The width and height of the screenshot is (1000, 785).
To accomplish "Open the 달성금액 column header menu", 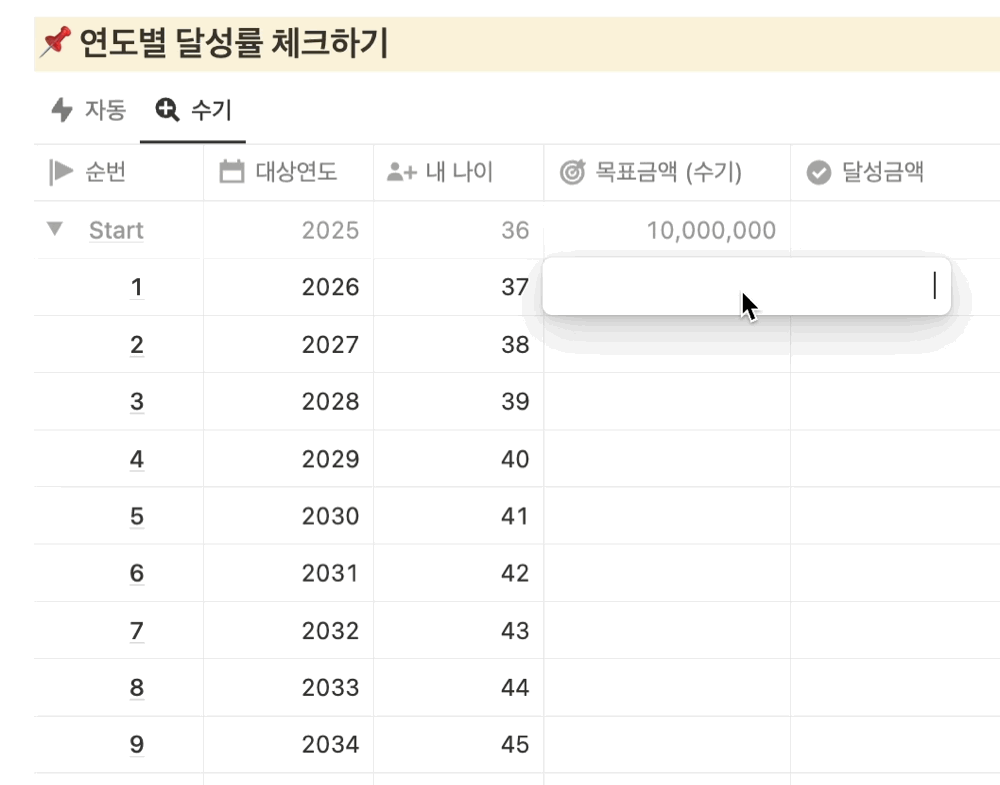I will pyautogui.click(x=895, y=172).
